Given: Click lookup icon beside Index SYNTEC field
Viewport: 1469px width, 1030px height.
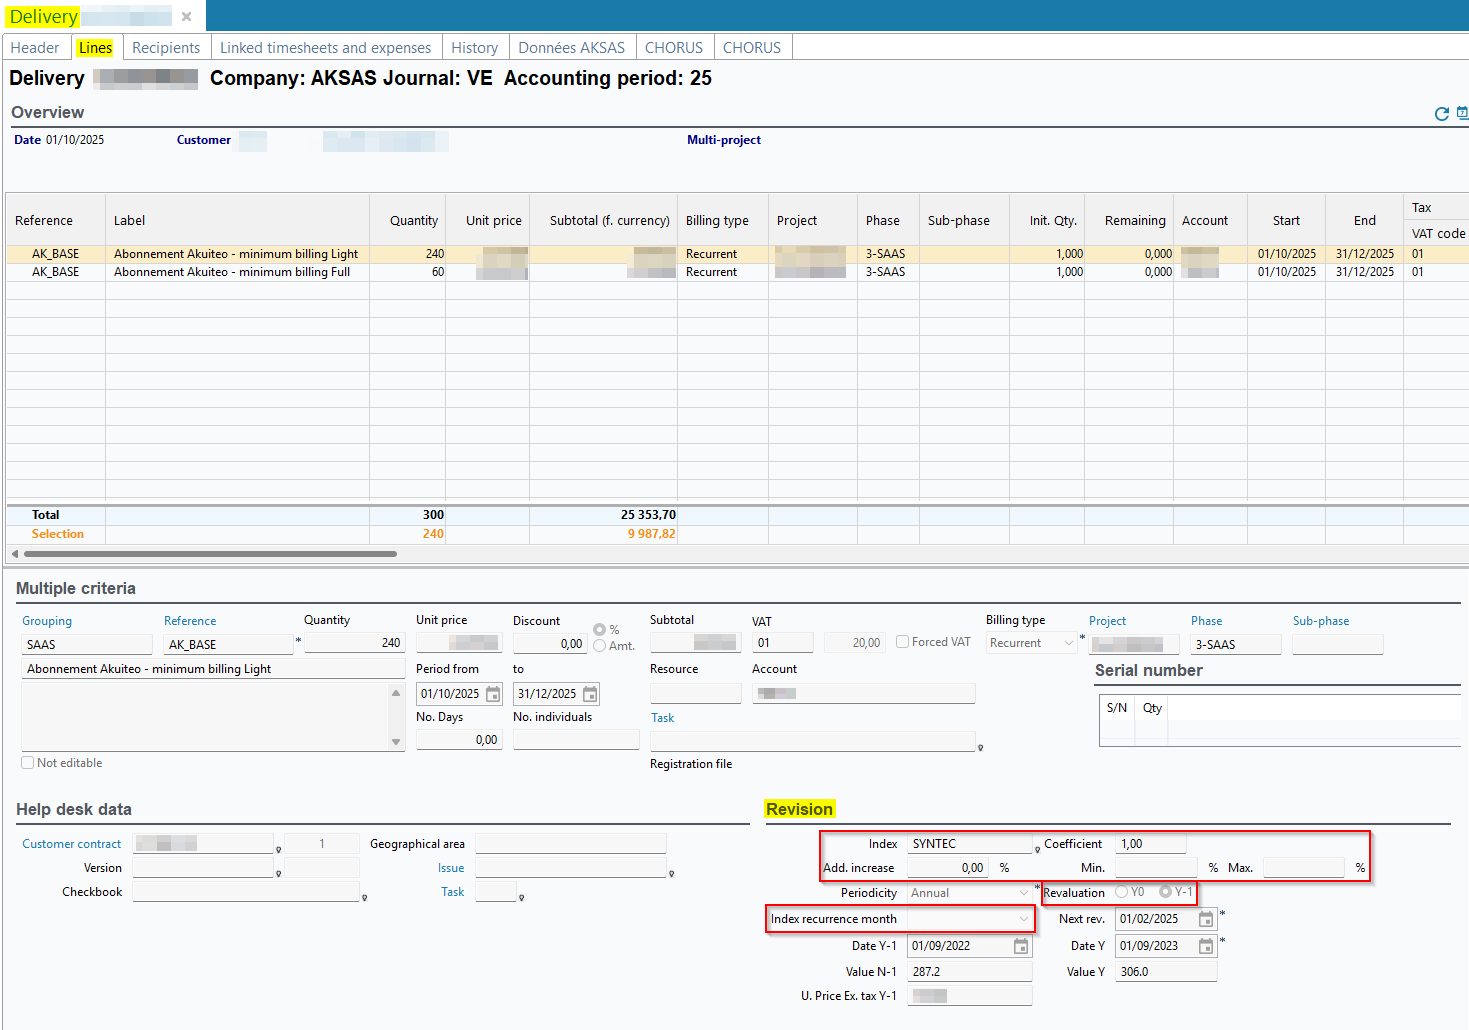Looking at the screenshot, I should click(1037, 850).
